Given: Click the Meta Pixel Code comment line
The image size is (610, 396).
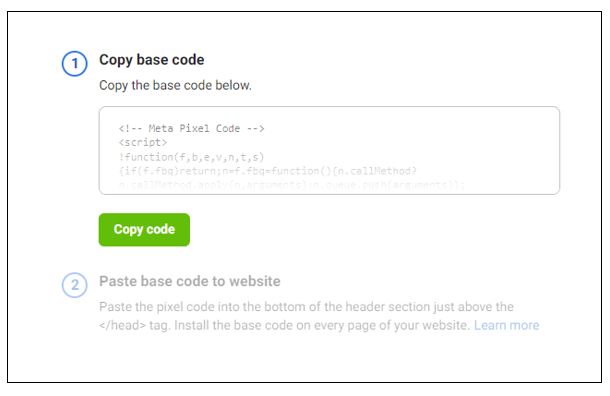Looking at the screenshot, I should click(x=191, y=128).
